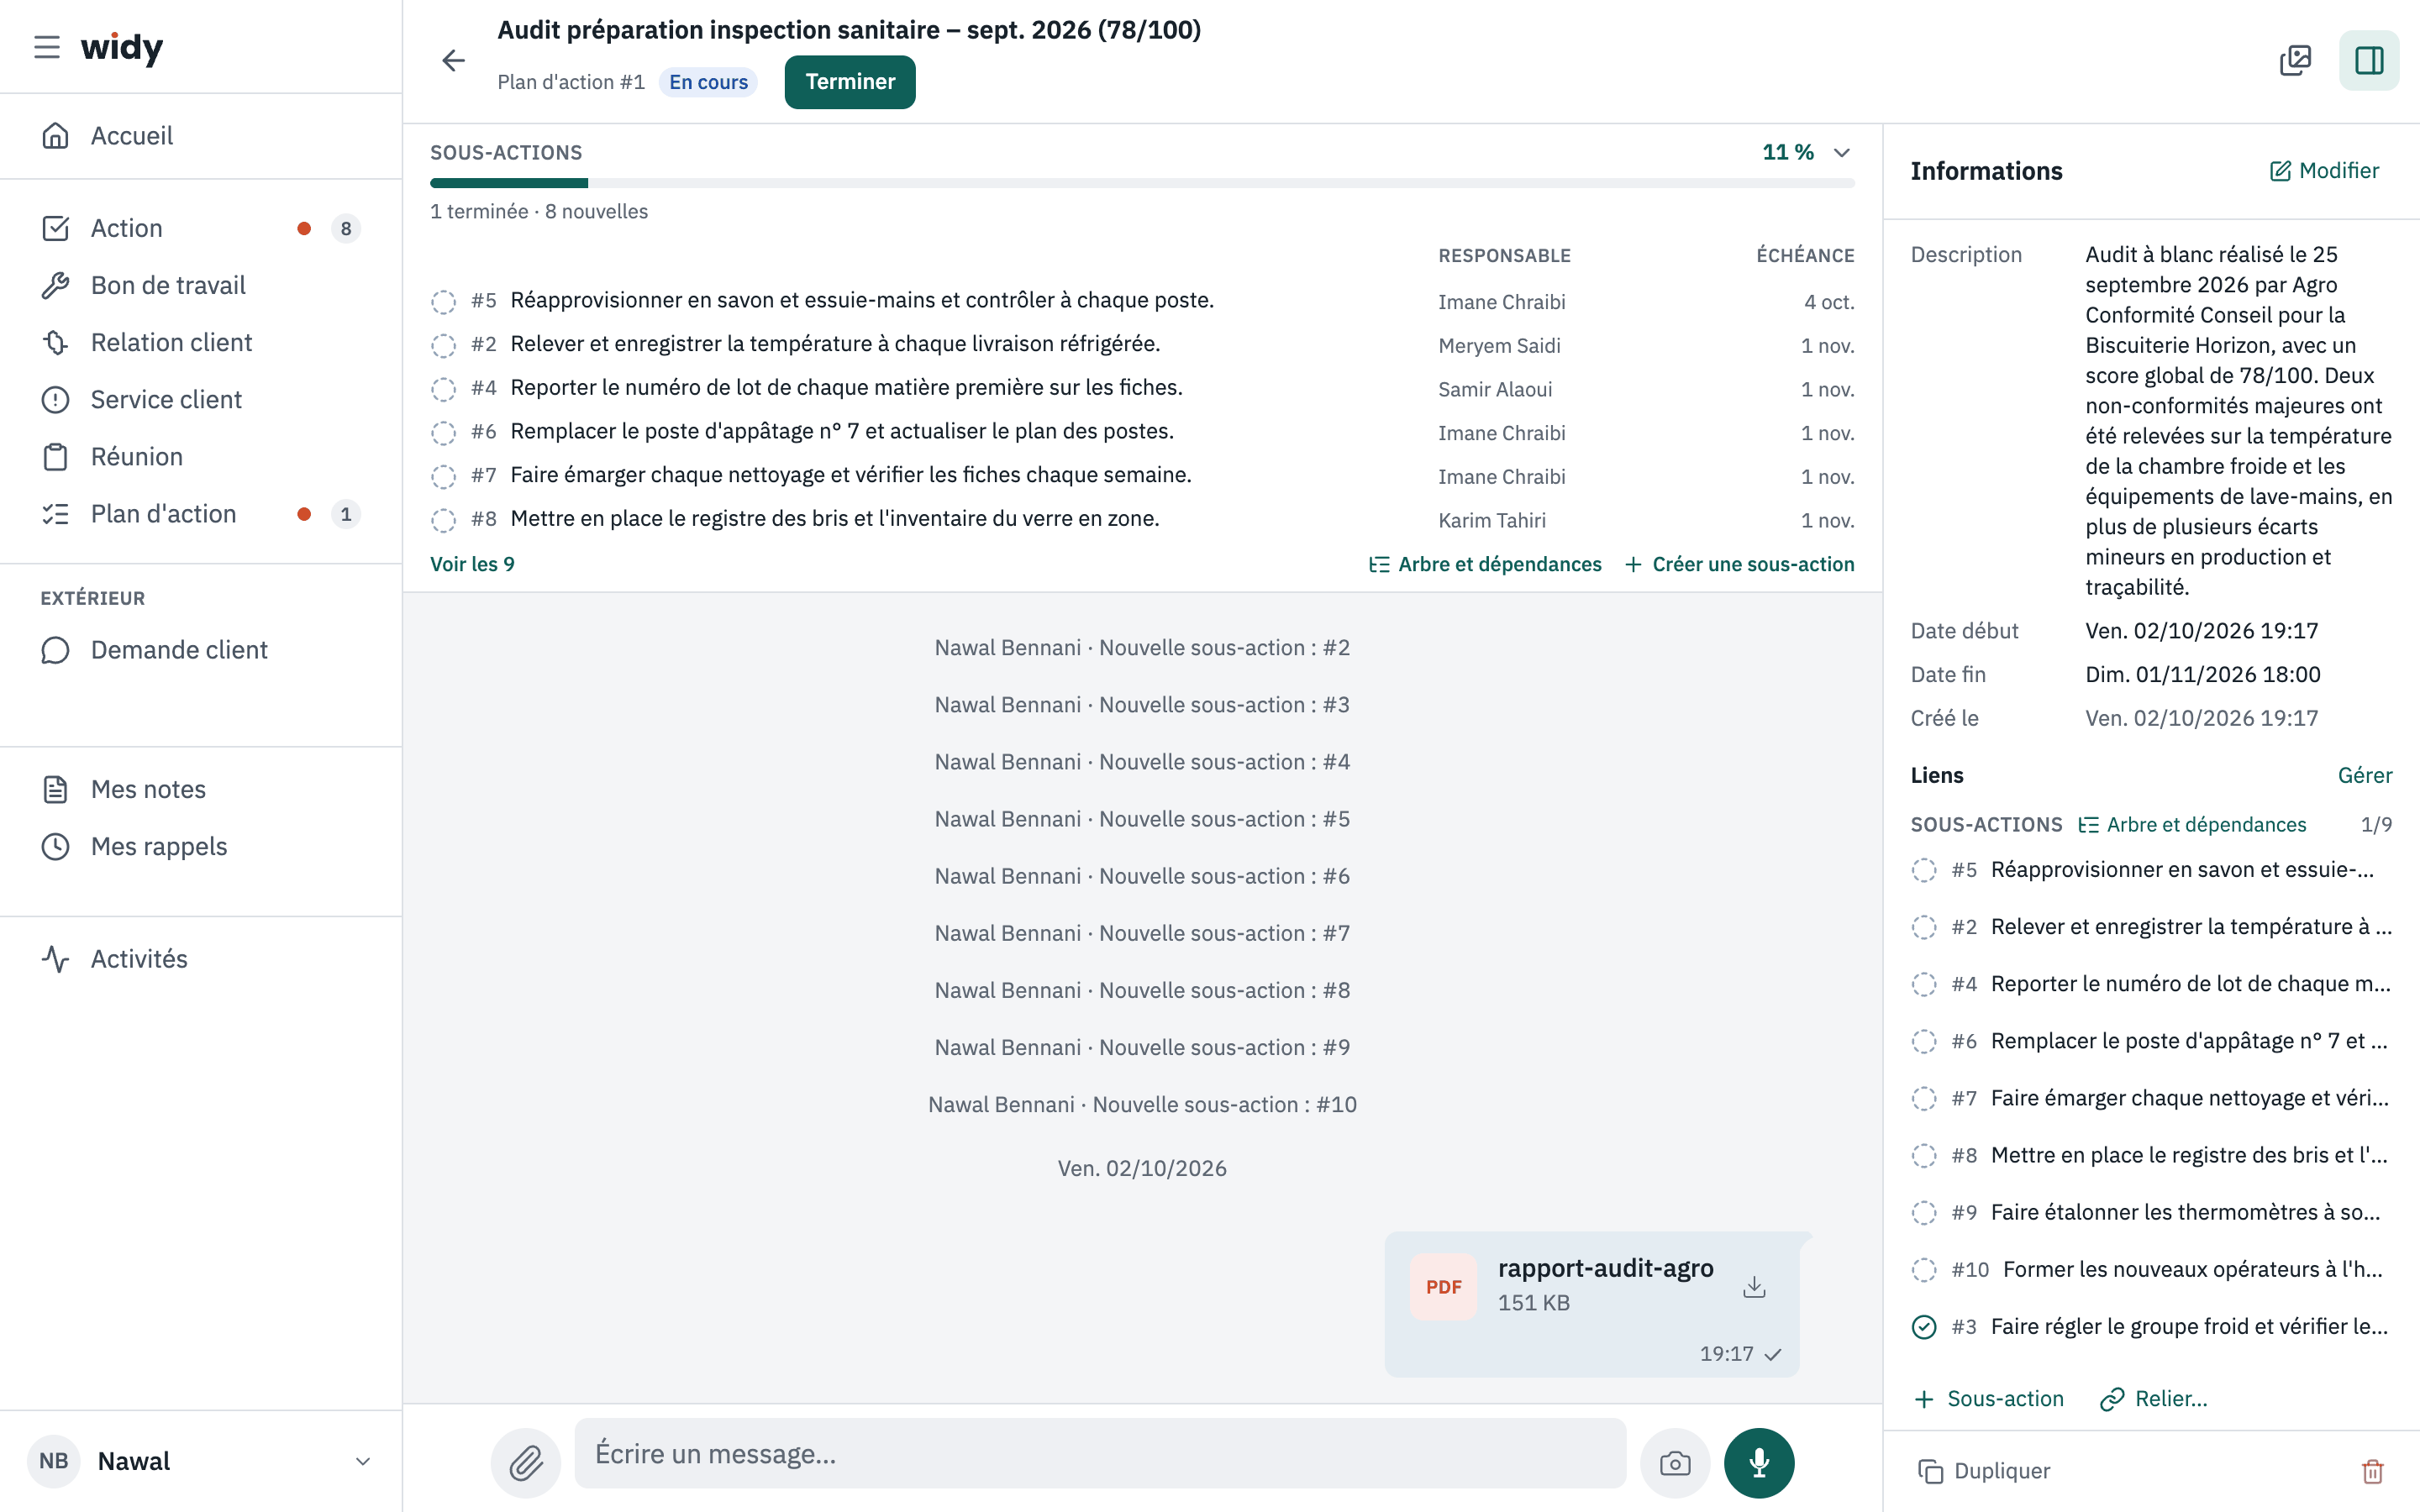
Task: Click Créer une sous-action link
Action: (x=1740, y=564)
